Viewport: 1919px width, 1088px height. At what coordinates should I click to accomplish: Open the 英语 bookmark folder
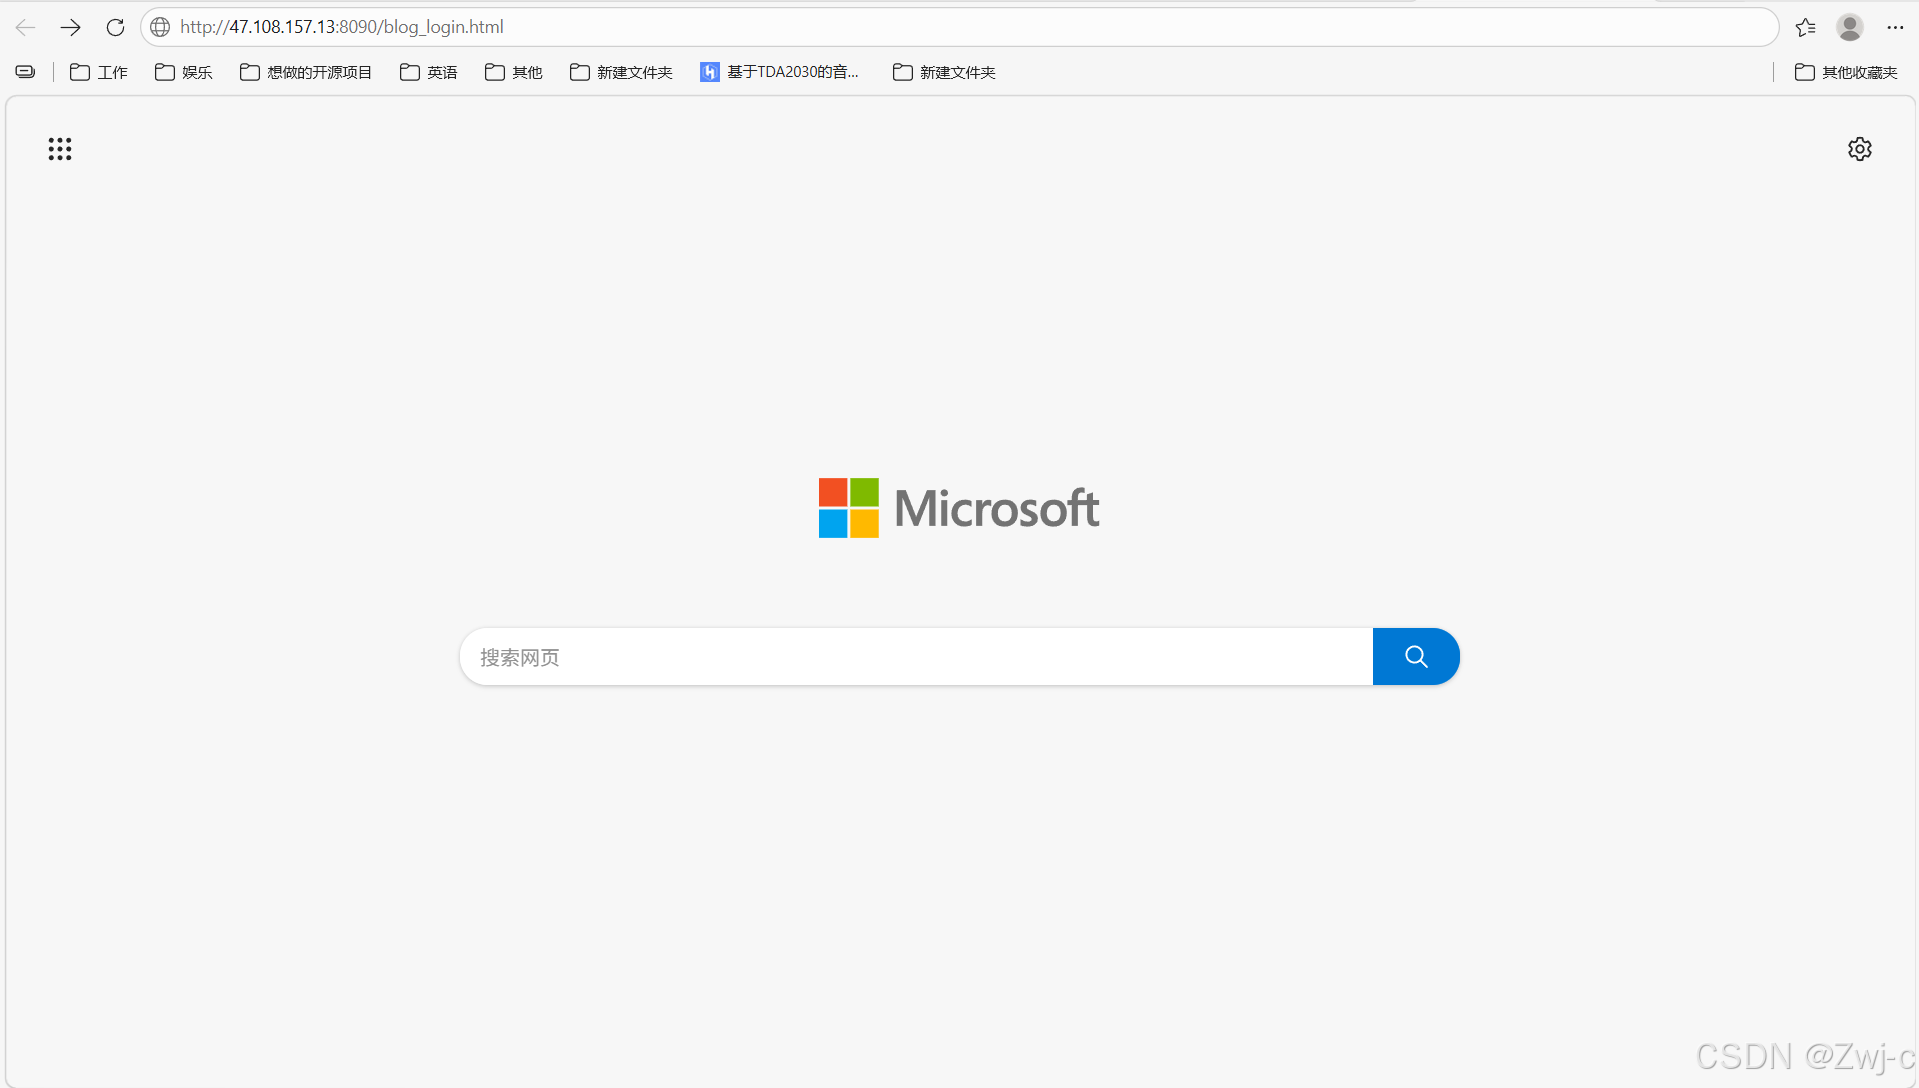pos(429,72)
